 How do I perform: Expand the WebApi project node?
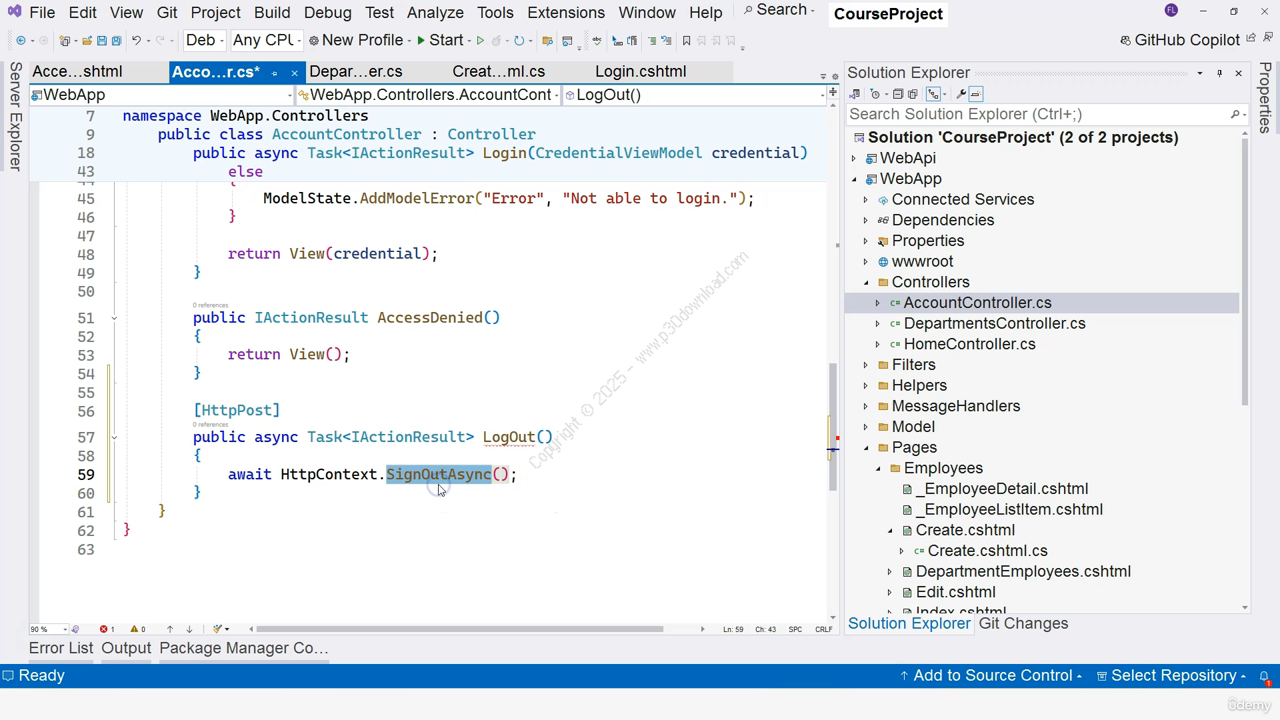(x=854, y=158)
